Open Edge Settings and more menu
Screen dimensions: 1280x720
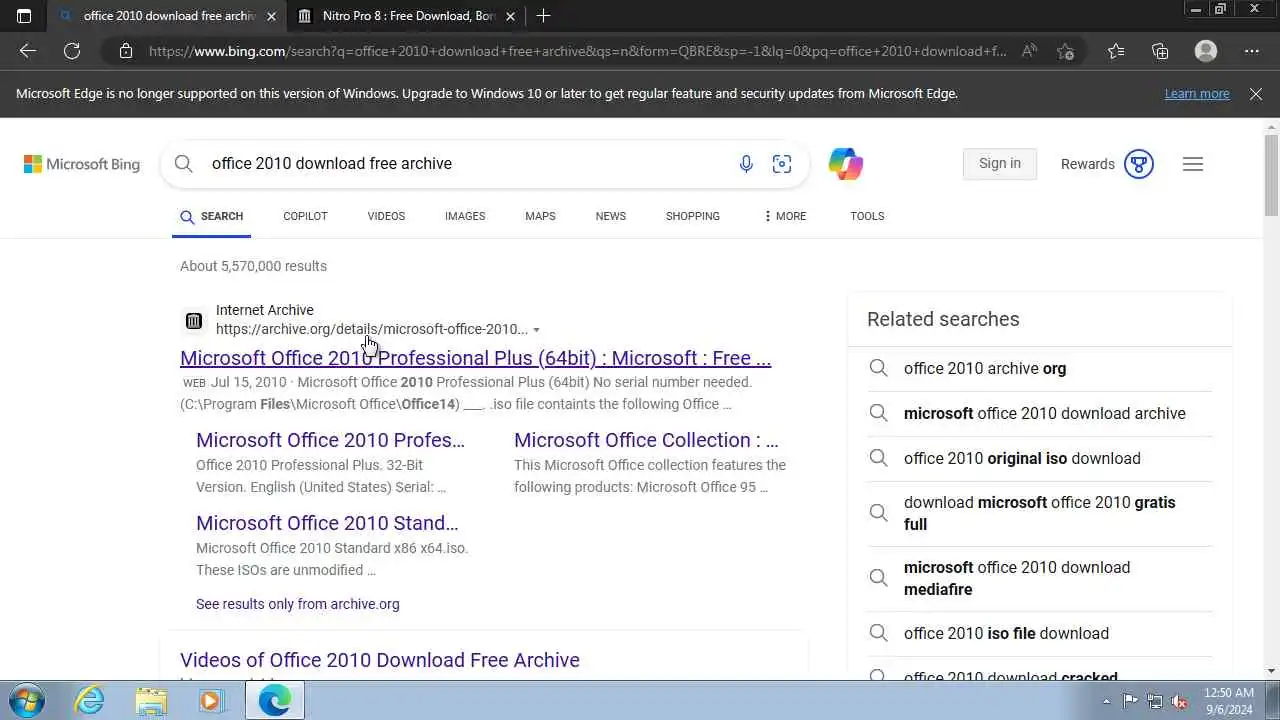tap(1252, 51)
